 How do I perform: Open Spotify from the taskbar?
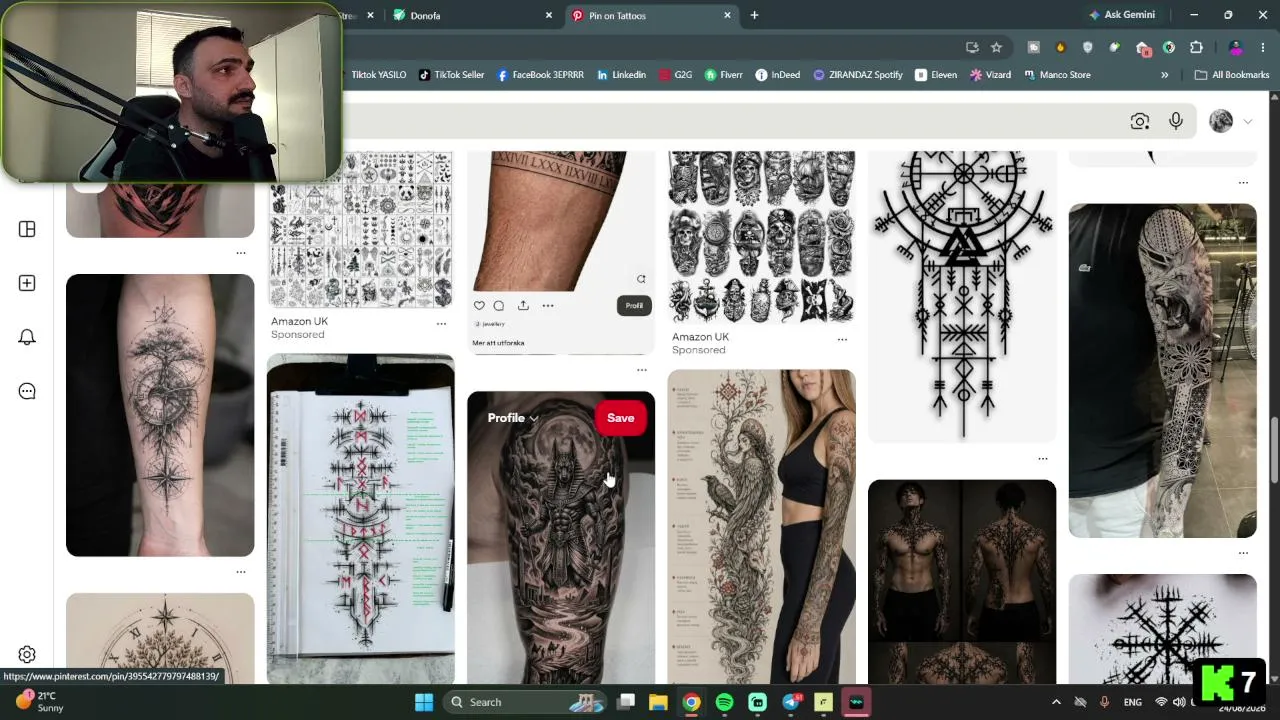click(724, 702)
